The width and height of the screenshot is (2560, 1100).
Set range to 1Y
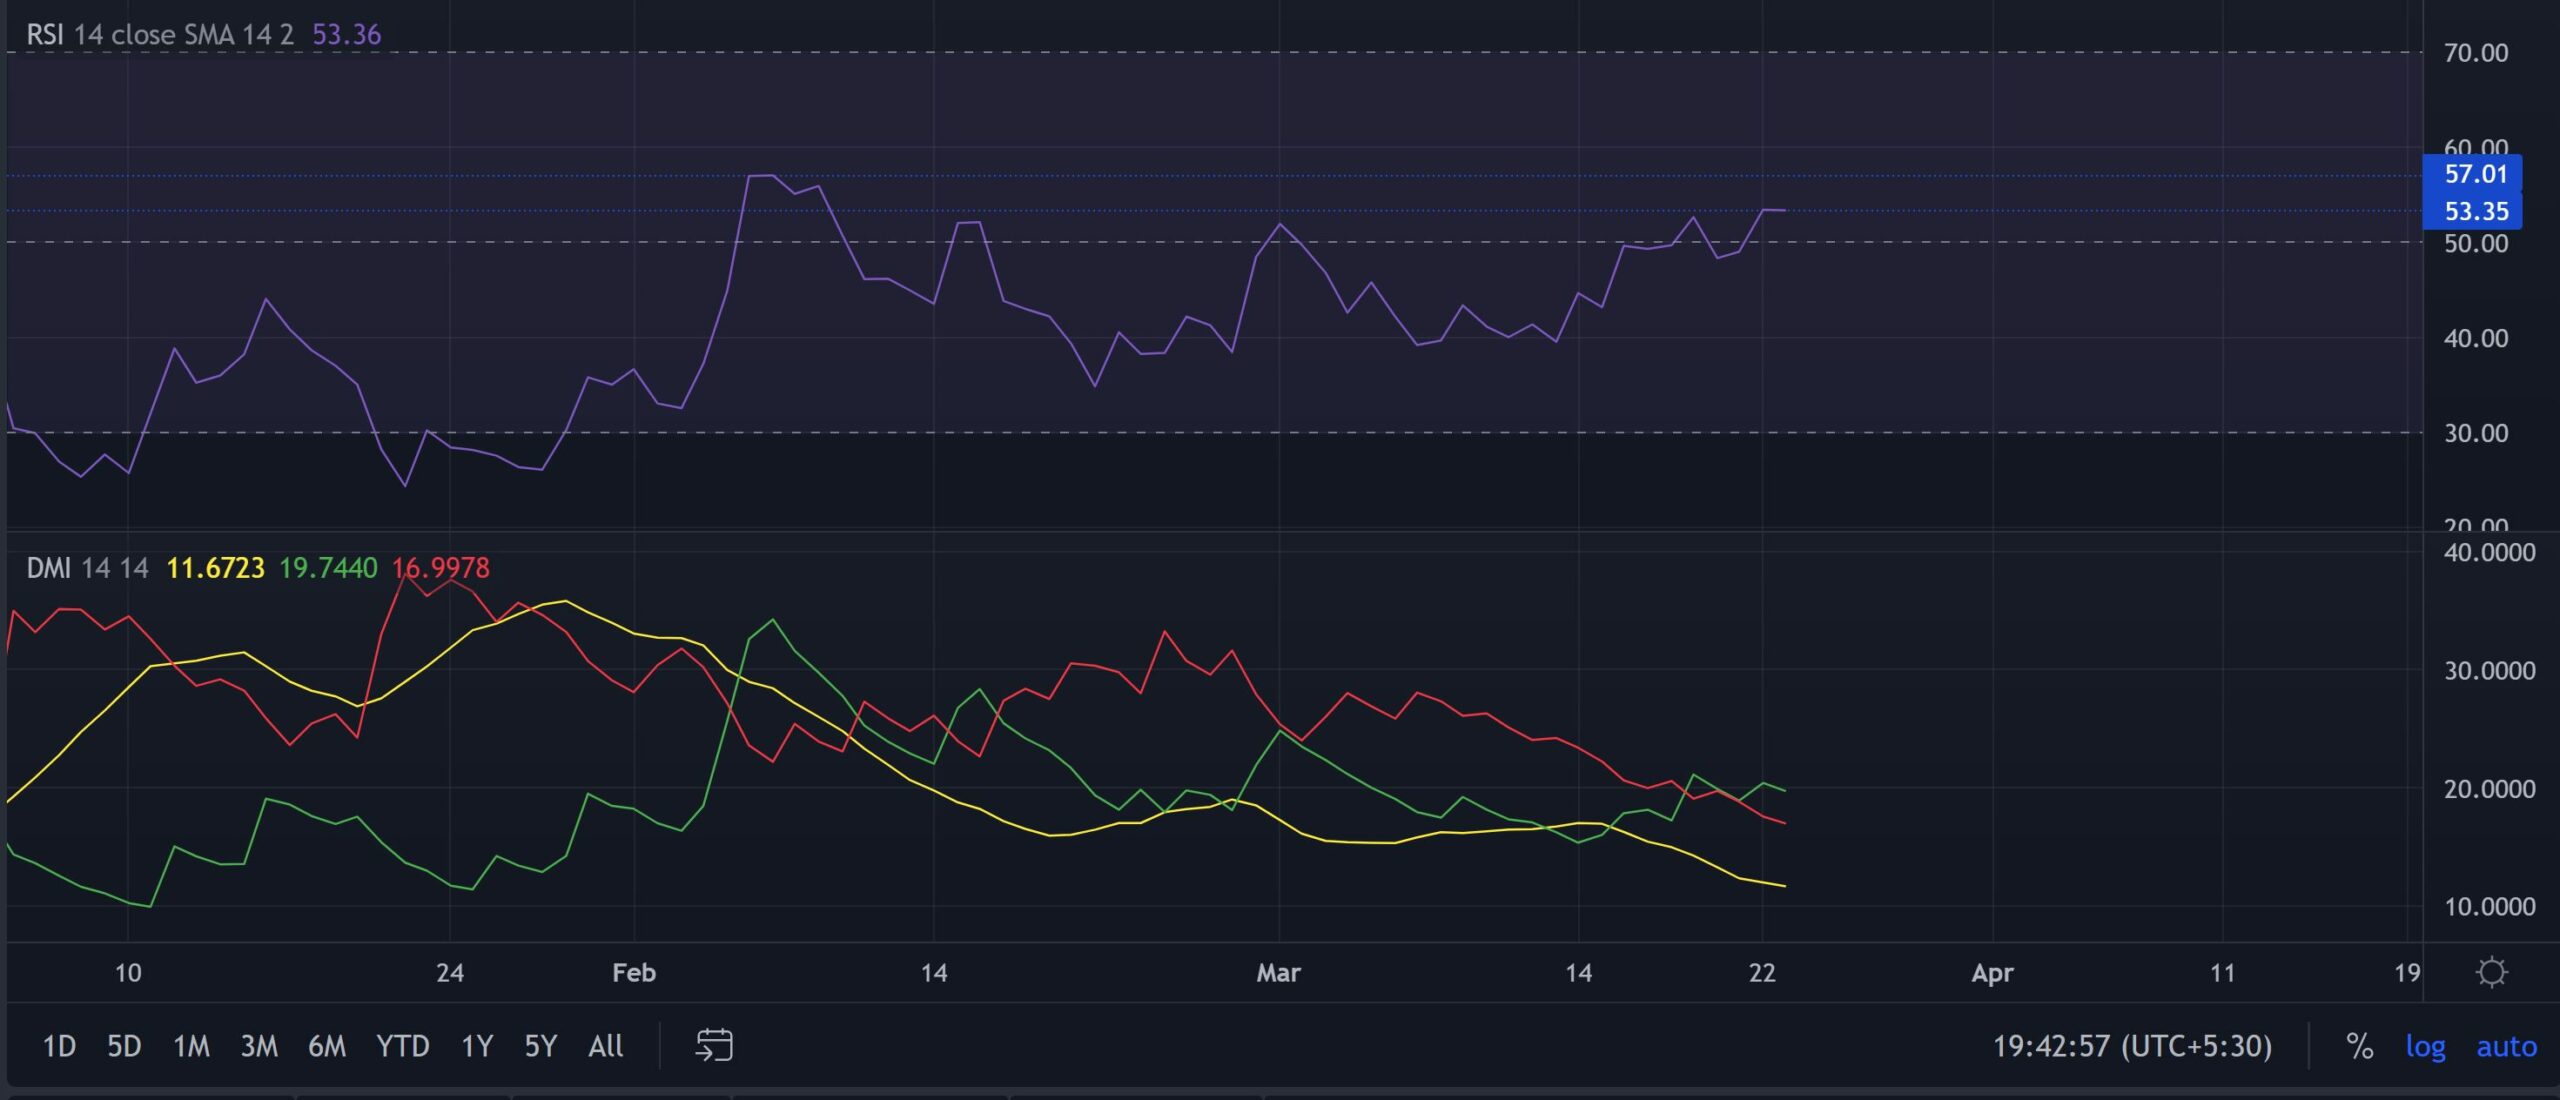[477, 1046]
